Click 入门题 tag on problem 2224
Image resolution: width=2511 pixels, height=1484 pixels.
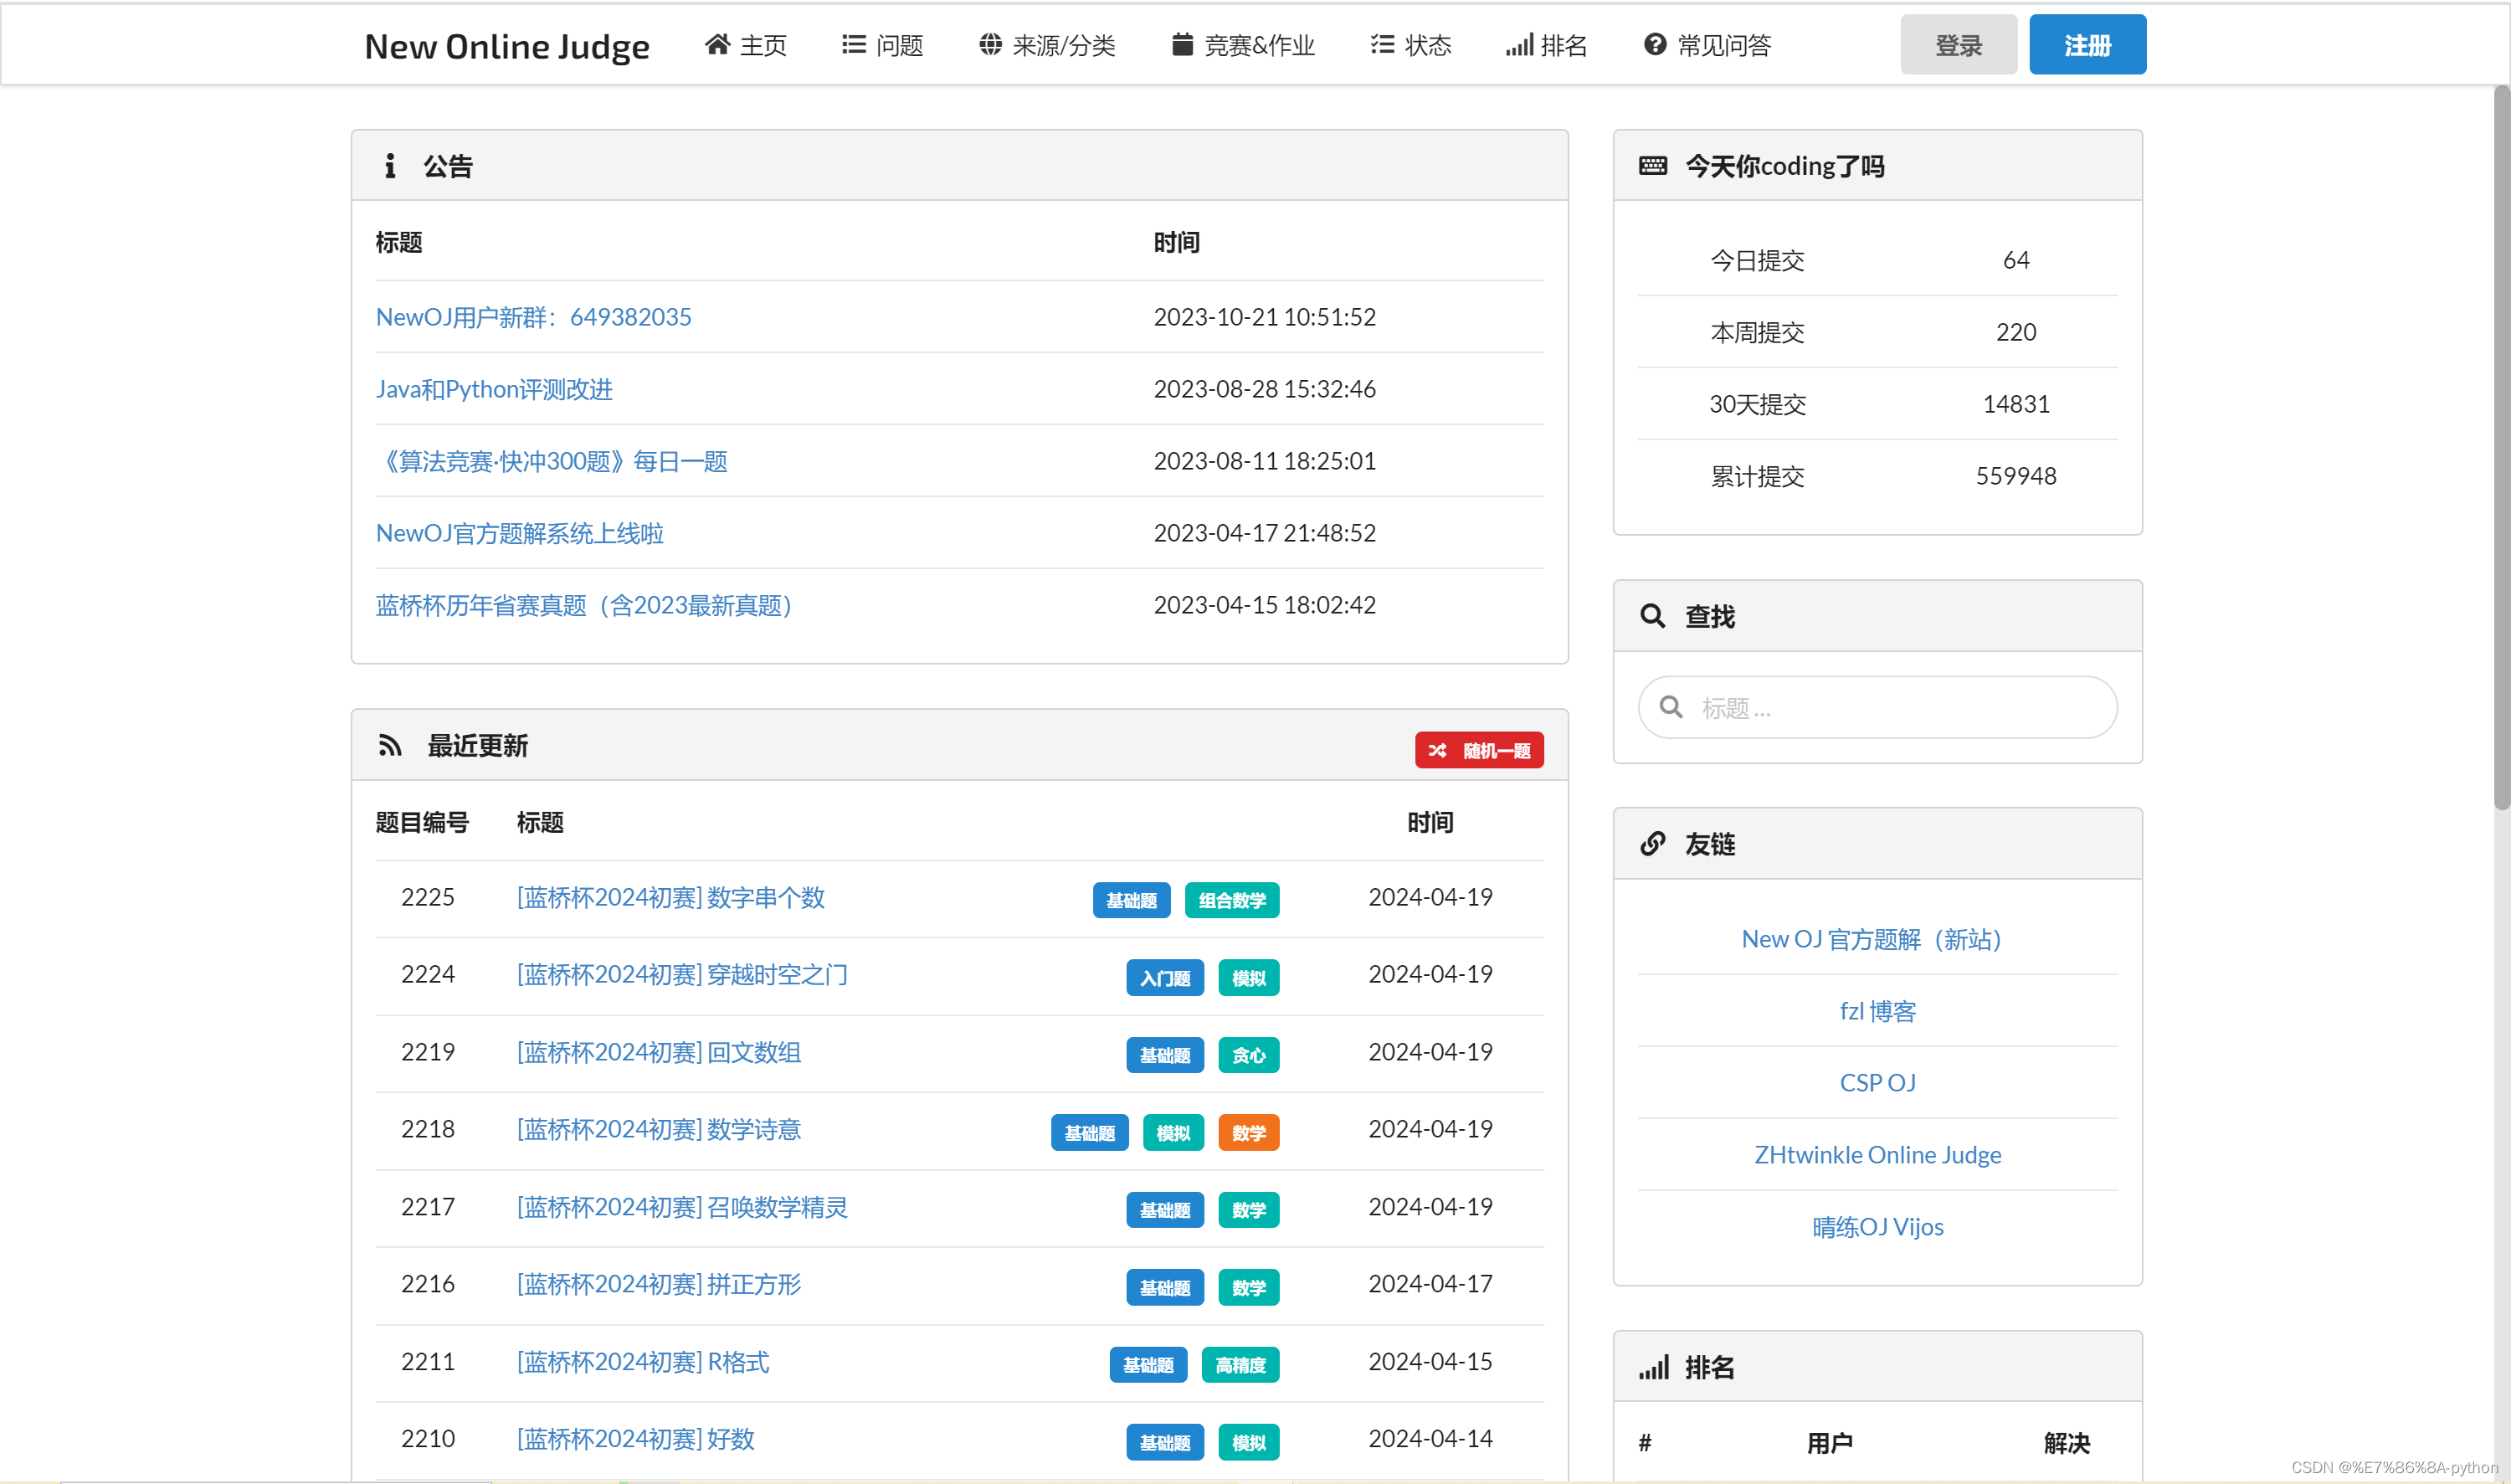click(x=1165, y=977)
